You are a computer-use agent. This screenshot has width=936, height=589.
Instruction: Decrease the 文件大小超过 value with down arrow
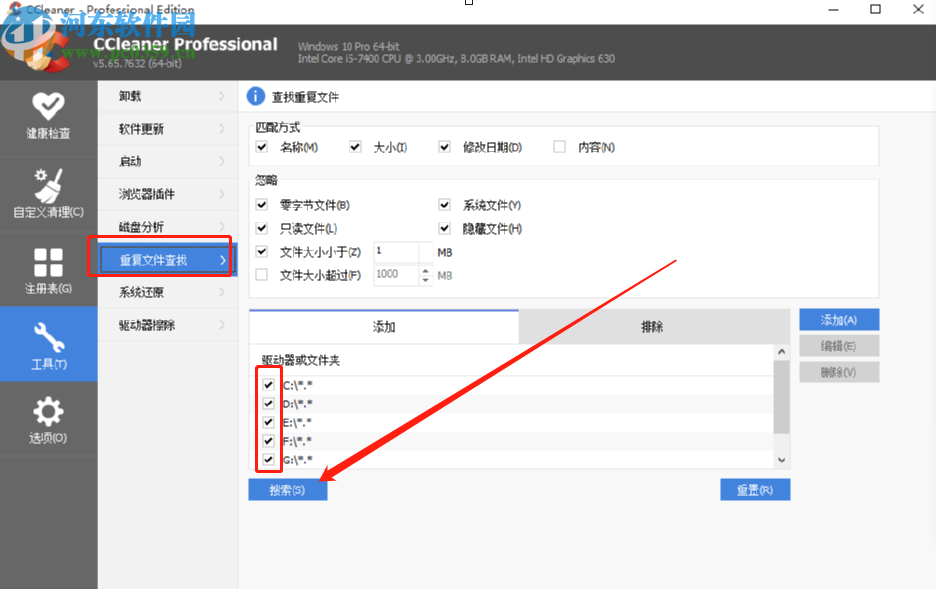[x=426, y=280]
